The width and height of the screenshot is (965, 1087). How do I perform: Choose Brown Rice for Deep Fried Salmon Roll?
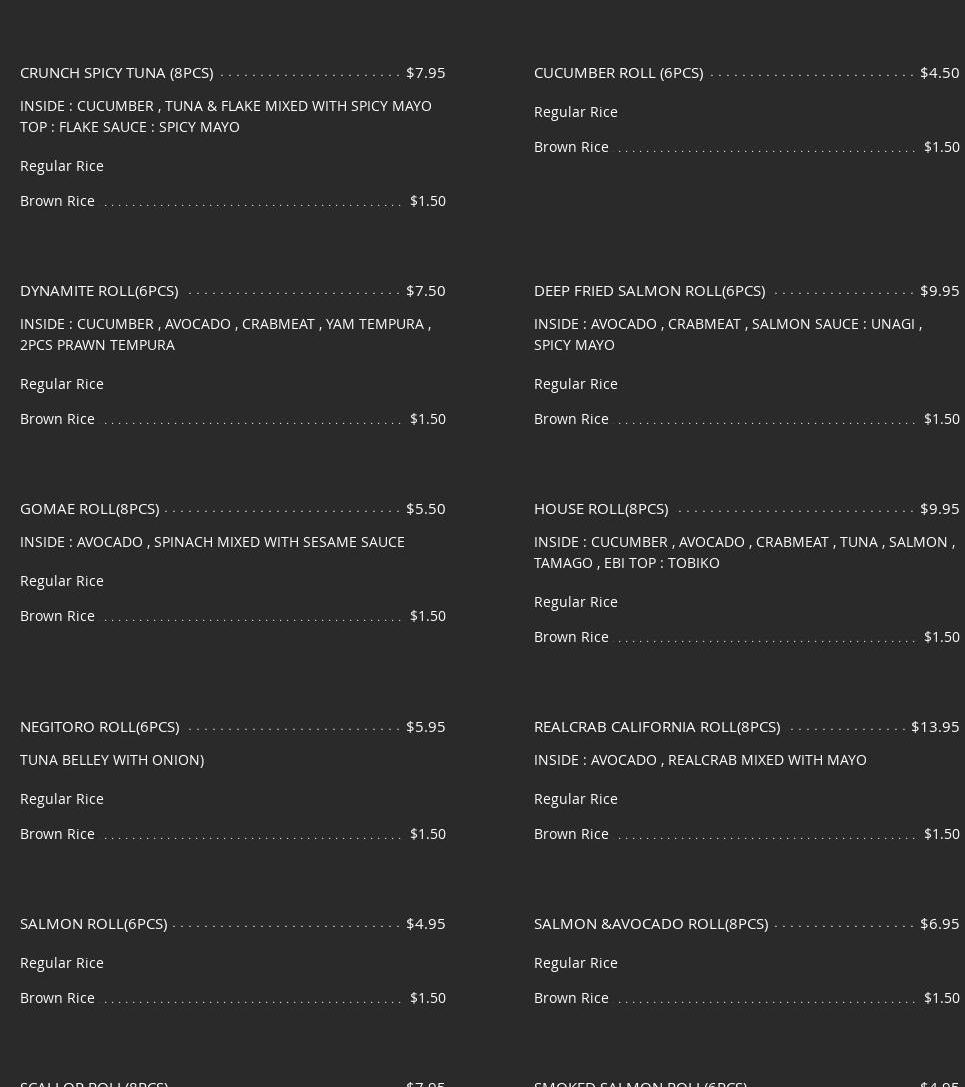[571, 418]
